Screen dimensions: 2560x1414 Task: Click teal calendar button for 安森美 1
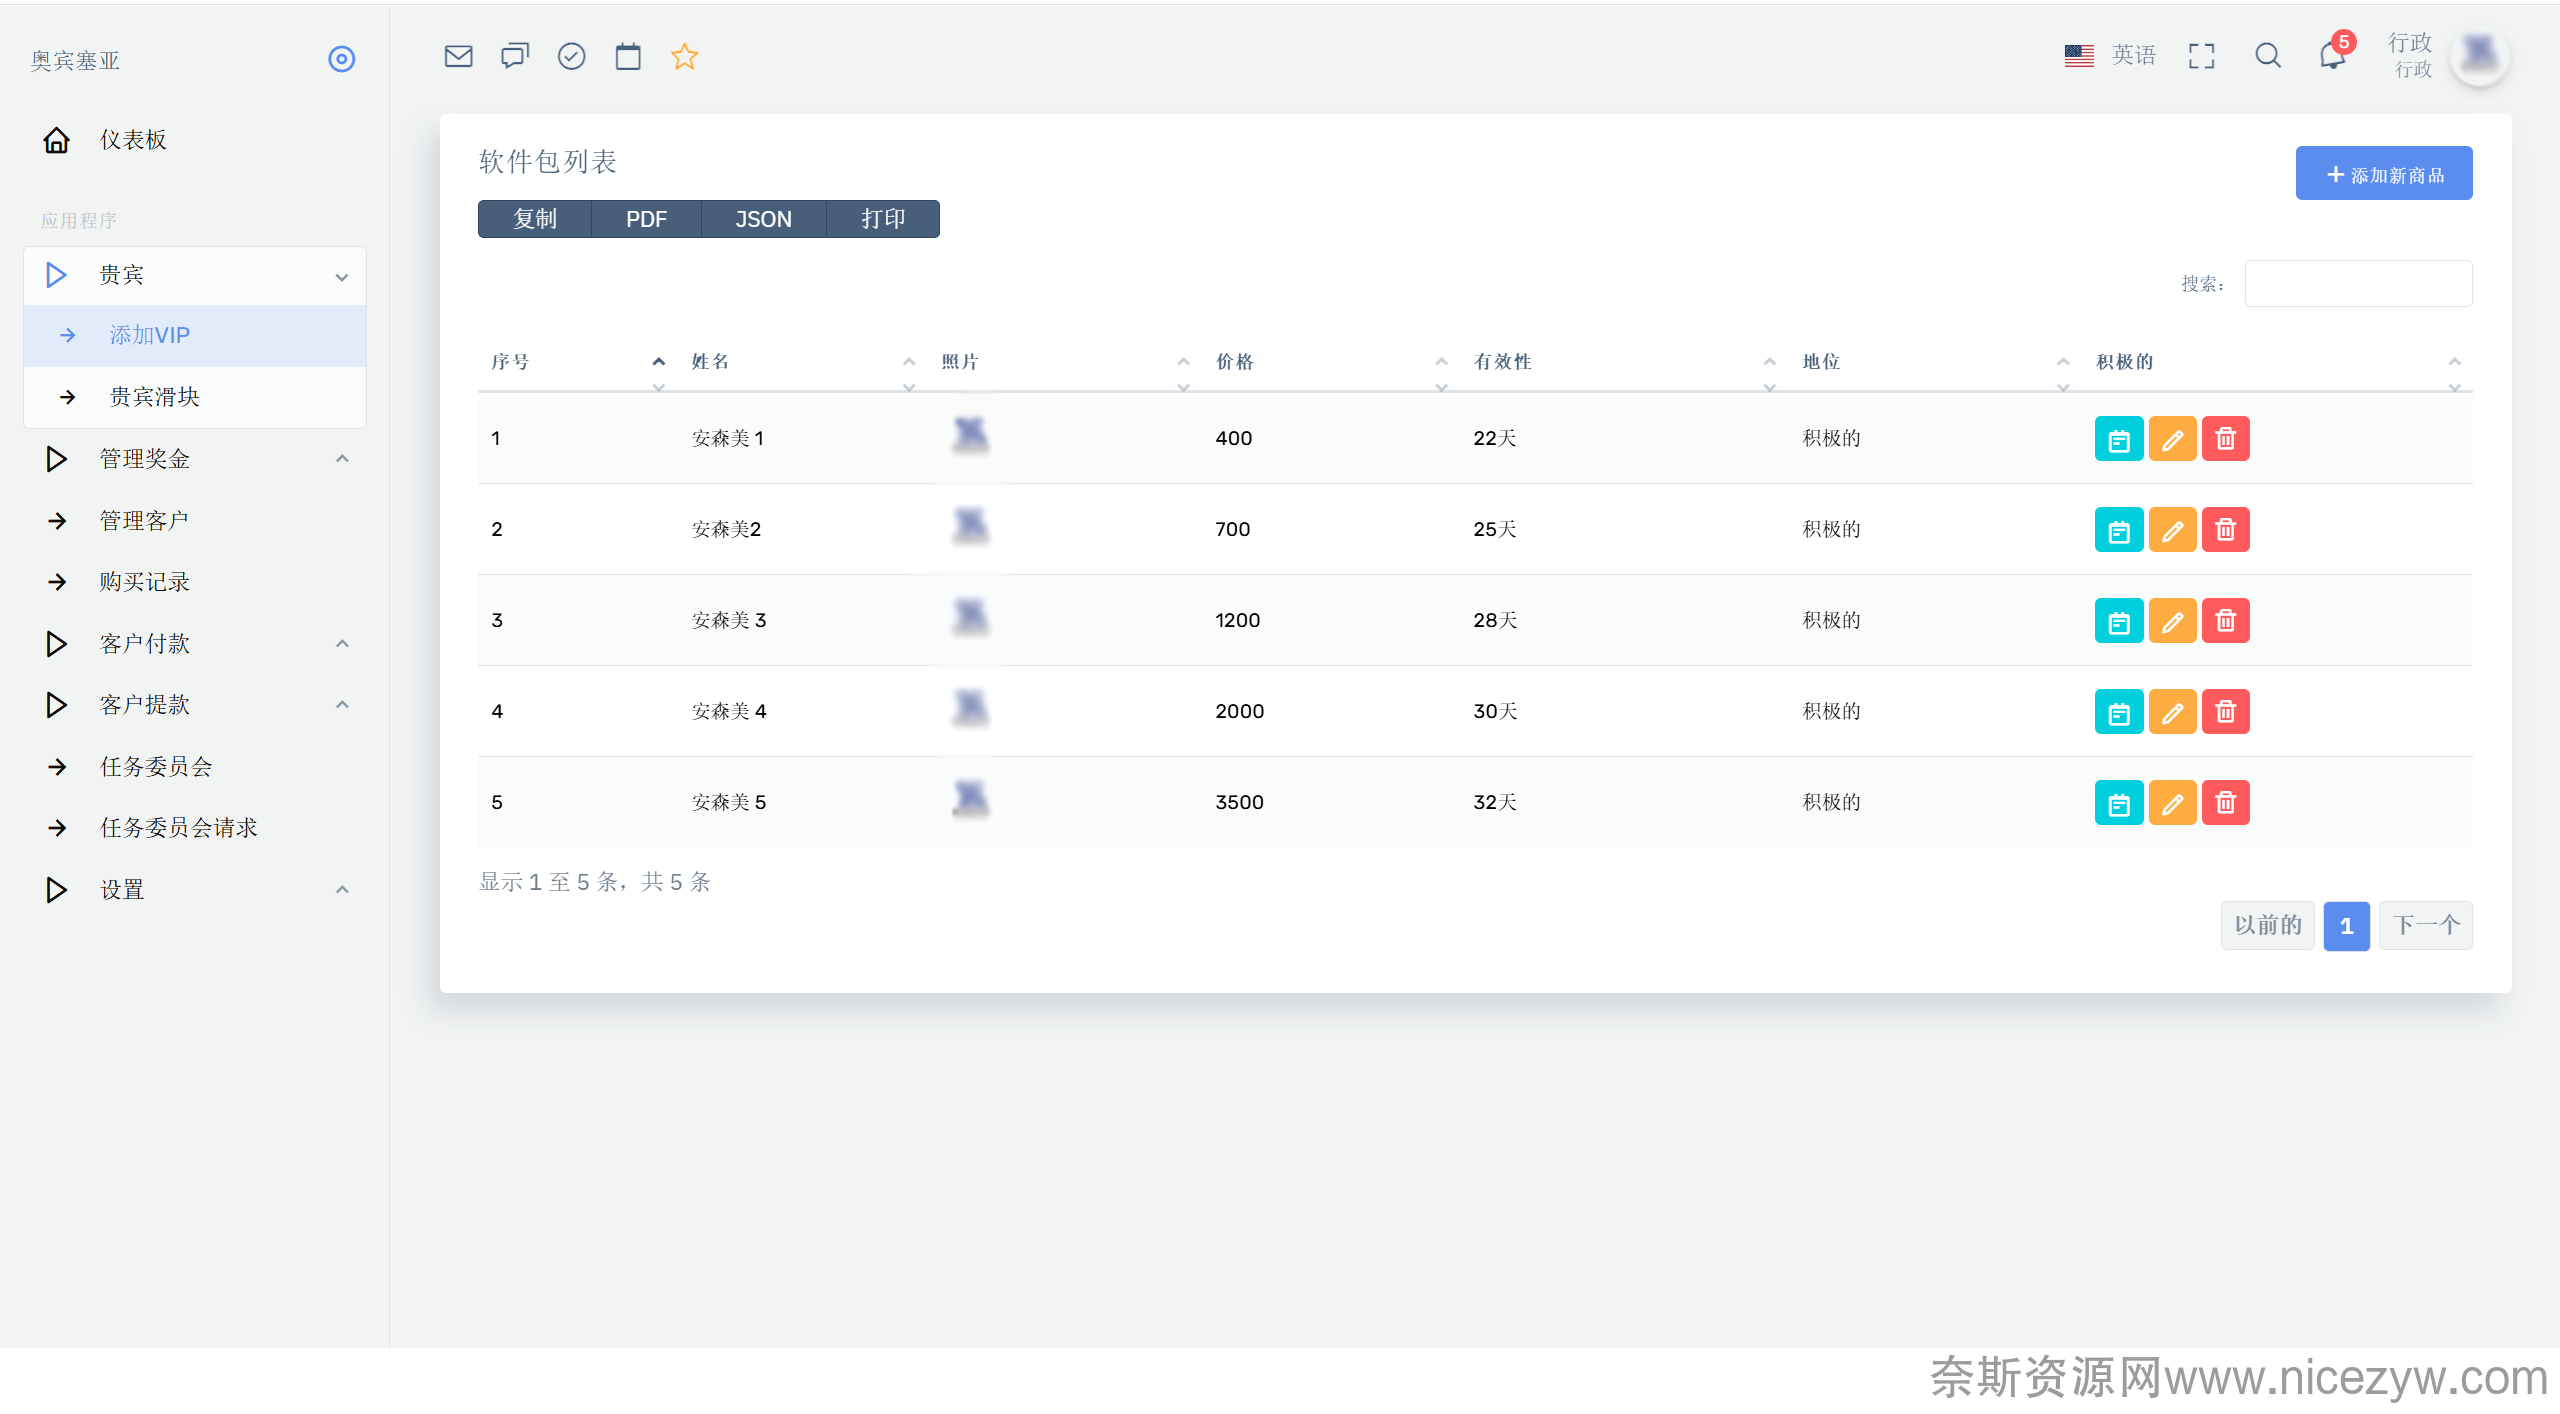[x=2119, y=439]
